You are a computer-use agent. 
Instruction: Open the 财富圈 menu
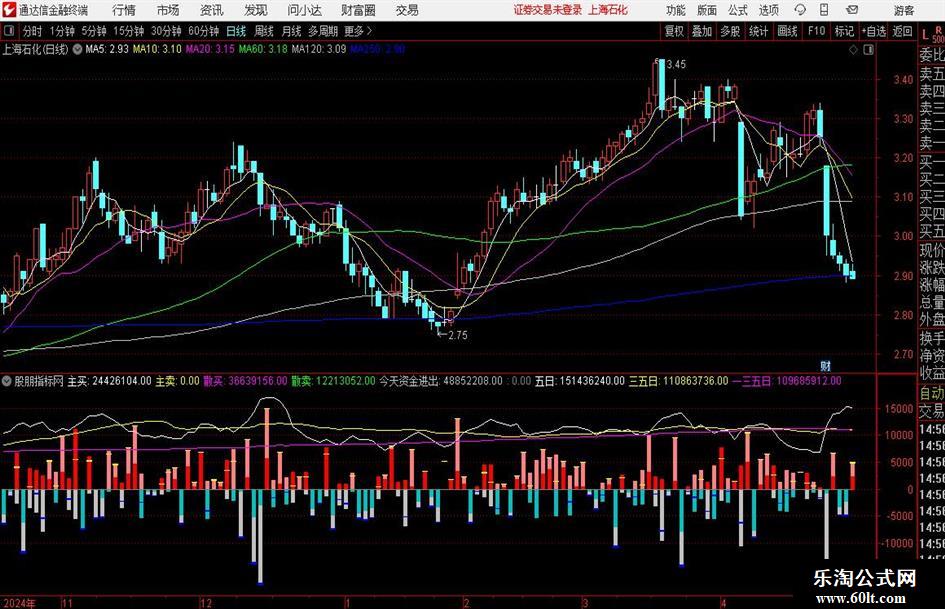click(x=358, y=10)
